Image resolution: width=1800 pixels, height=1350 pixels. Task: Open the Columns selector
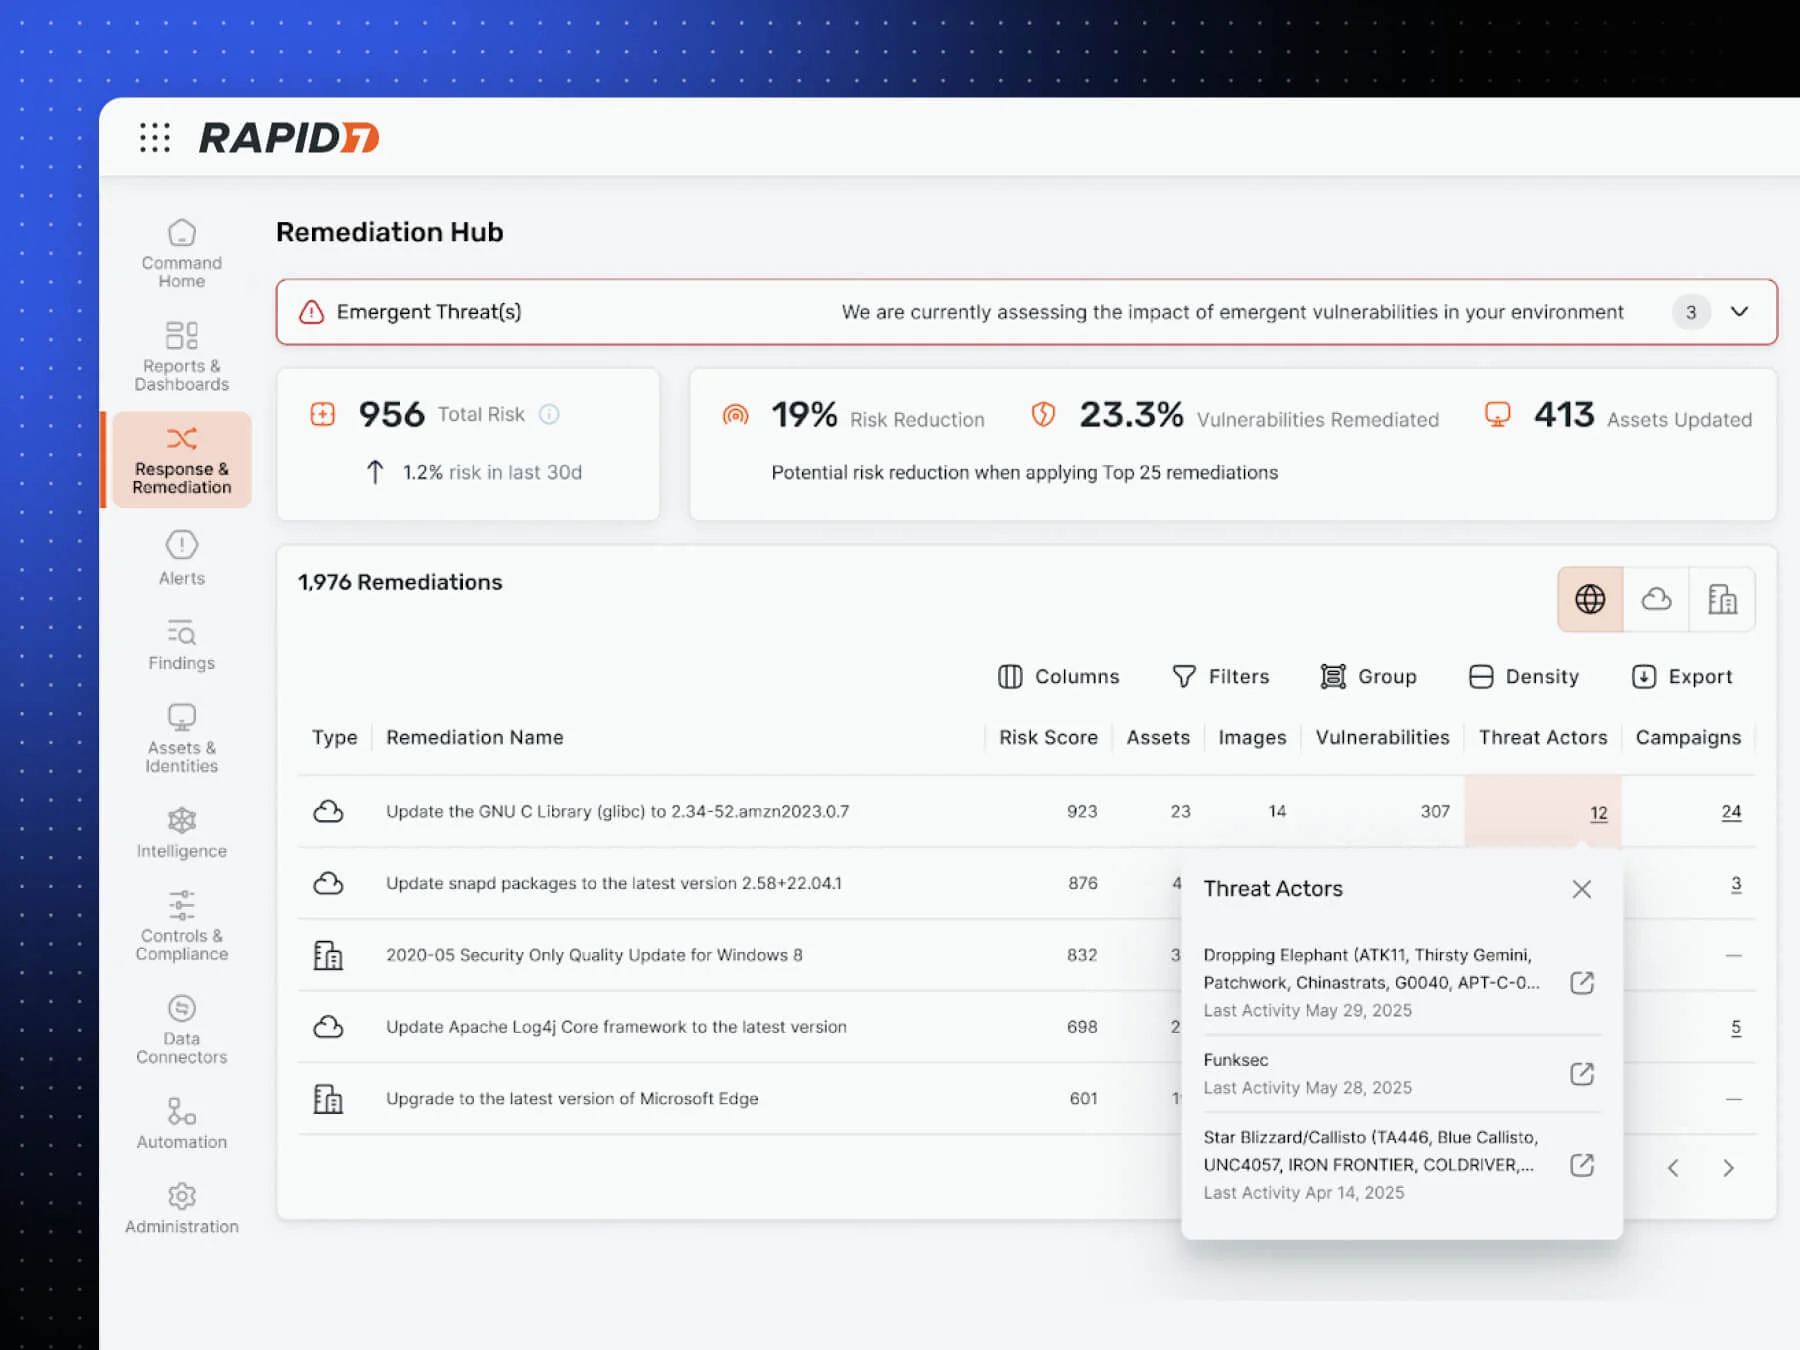coord(1058,676)
